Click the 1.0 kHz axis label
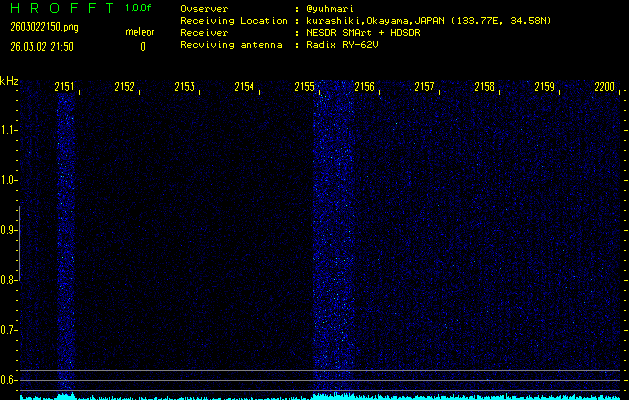 tap(8, 180)
